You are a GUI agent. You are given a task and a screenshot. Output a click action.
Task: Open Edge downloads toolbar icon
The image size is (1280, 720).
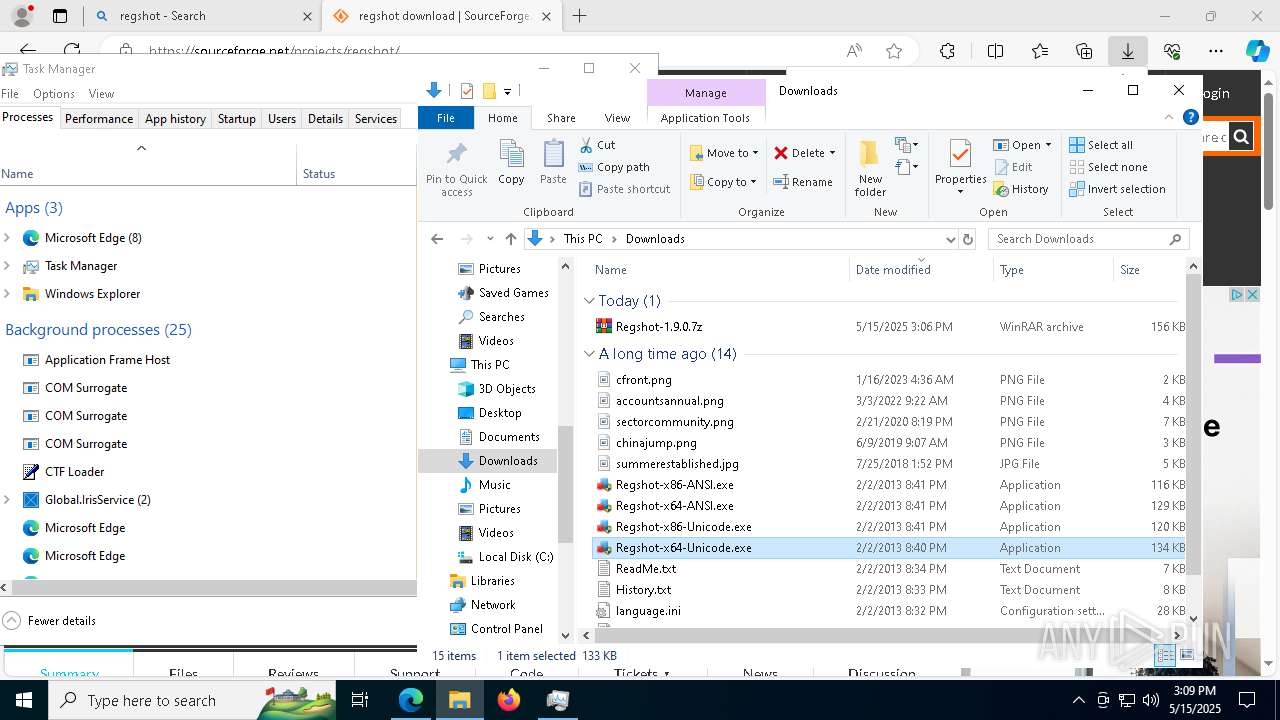coord(1127,51)
